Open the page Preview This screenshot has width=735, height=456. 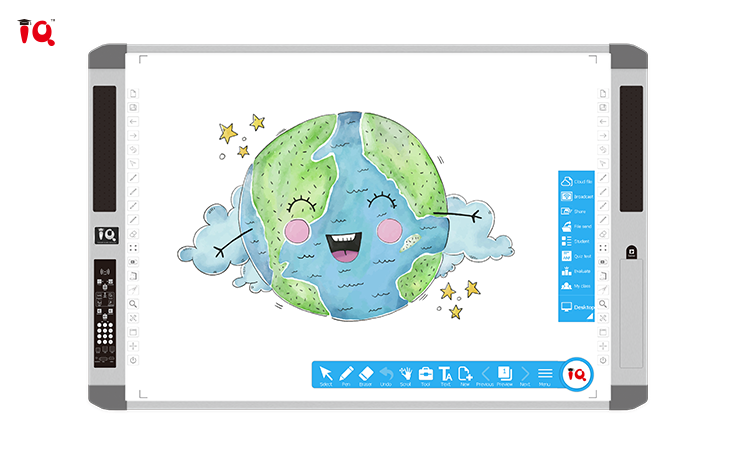pos(505,374)
